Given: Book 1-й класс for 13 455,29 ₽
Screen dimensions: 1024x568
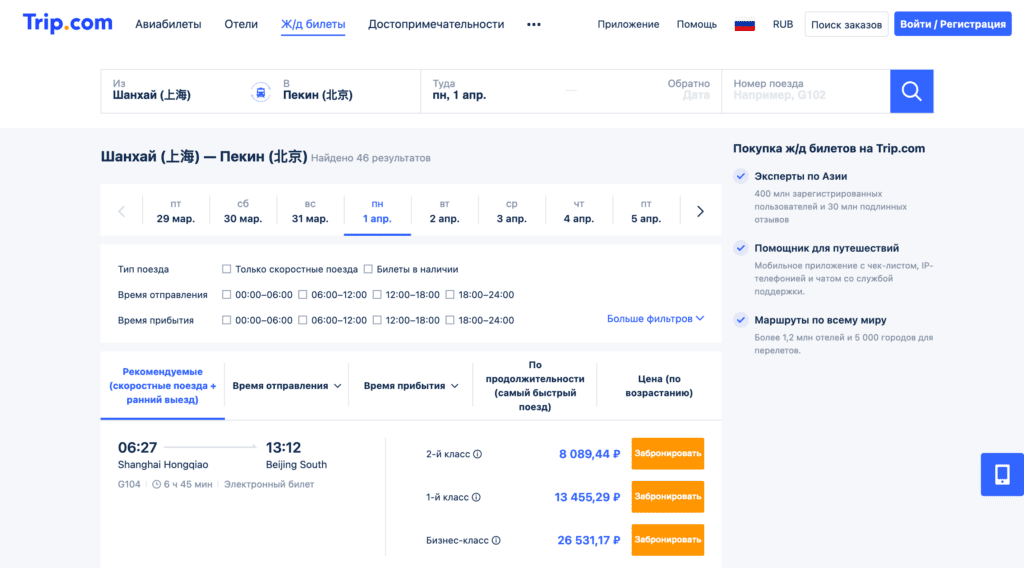Looking at the screenshot, I should point(667,497).
